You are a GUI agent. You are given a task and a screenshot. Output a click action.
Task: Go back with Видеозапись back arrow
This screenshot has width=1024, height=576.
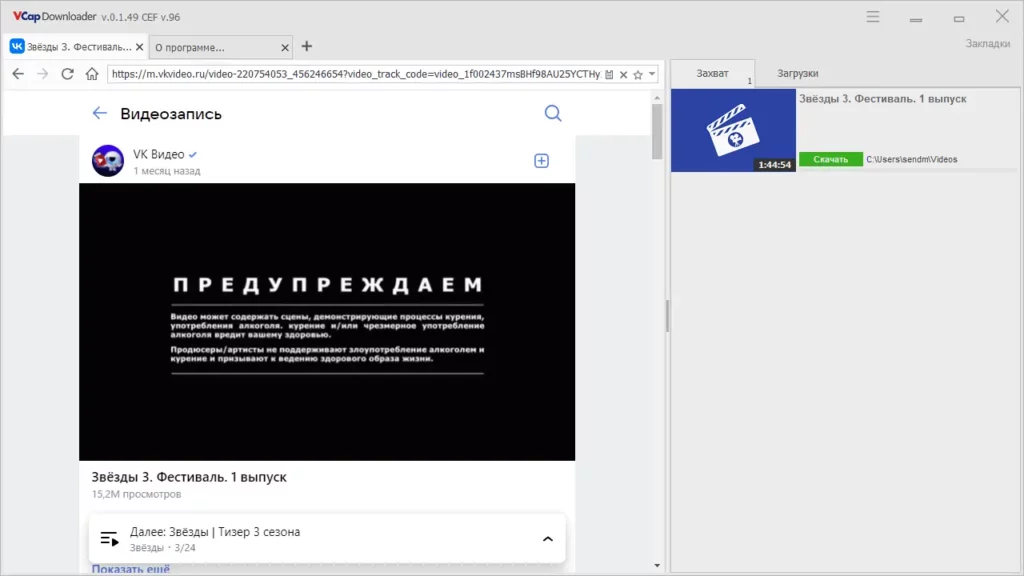[99, 113]
